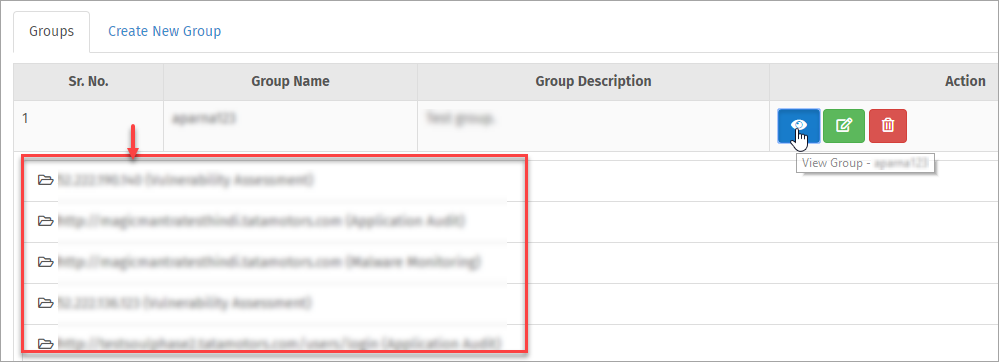Select the magicmantratesthindi Malware Monitoring entry text
This screenshot has width=999, height=362.
(269, 262)
